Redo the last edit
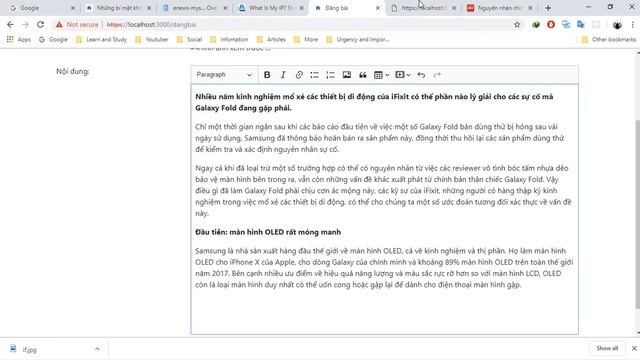The image size is (640, 360). click(x=437, y=75)
